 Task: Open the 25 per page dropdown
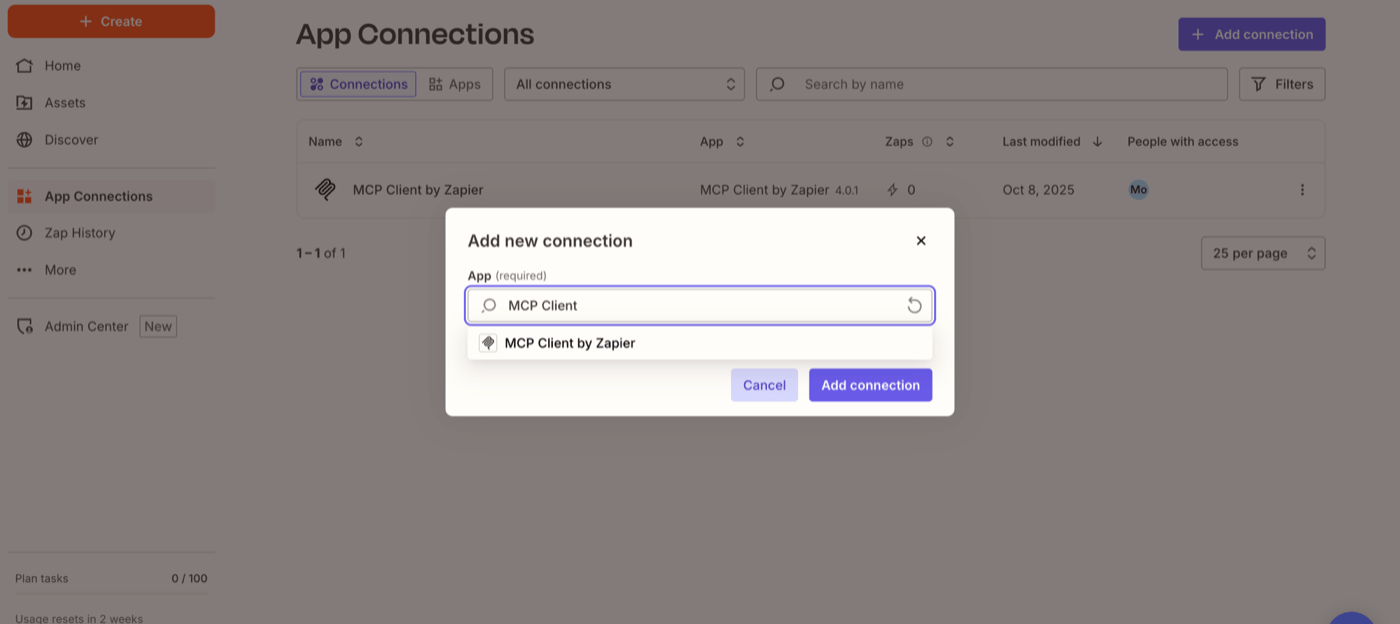[x=1262, y=253]
